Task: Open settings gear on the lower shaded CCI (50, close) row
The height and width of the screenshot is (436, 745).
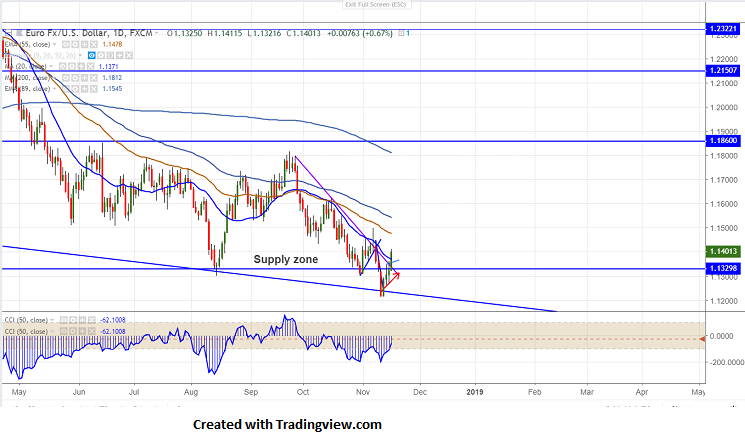Action: [73, 331]
